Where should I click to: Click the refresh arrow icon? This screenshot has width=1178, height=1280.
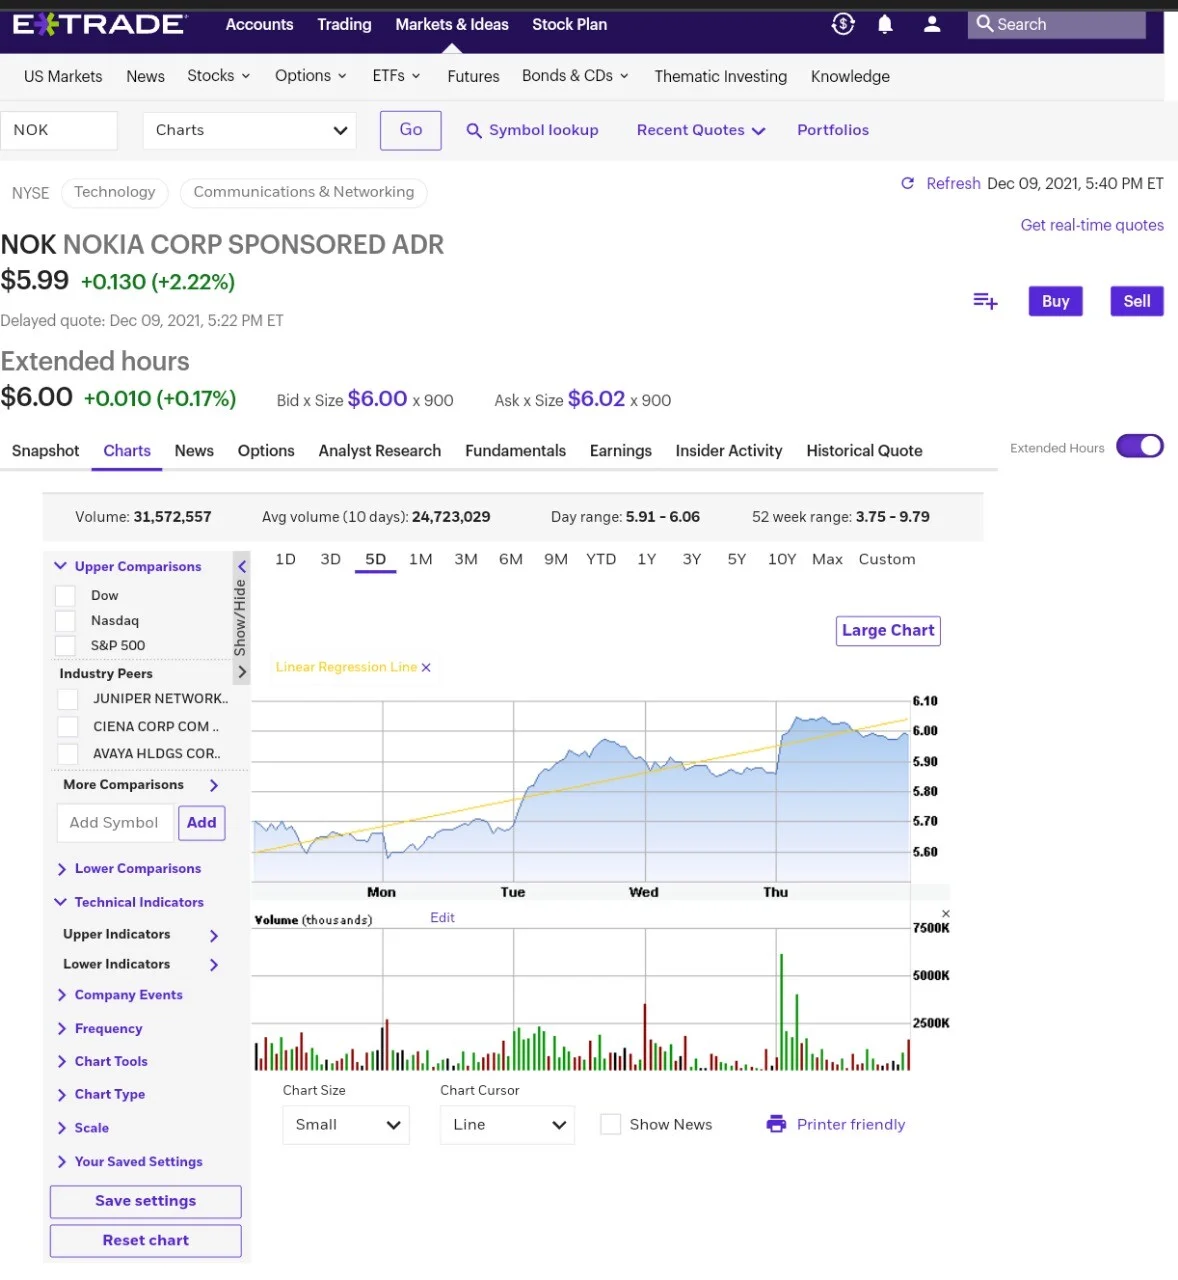point(908,183)
